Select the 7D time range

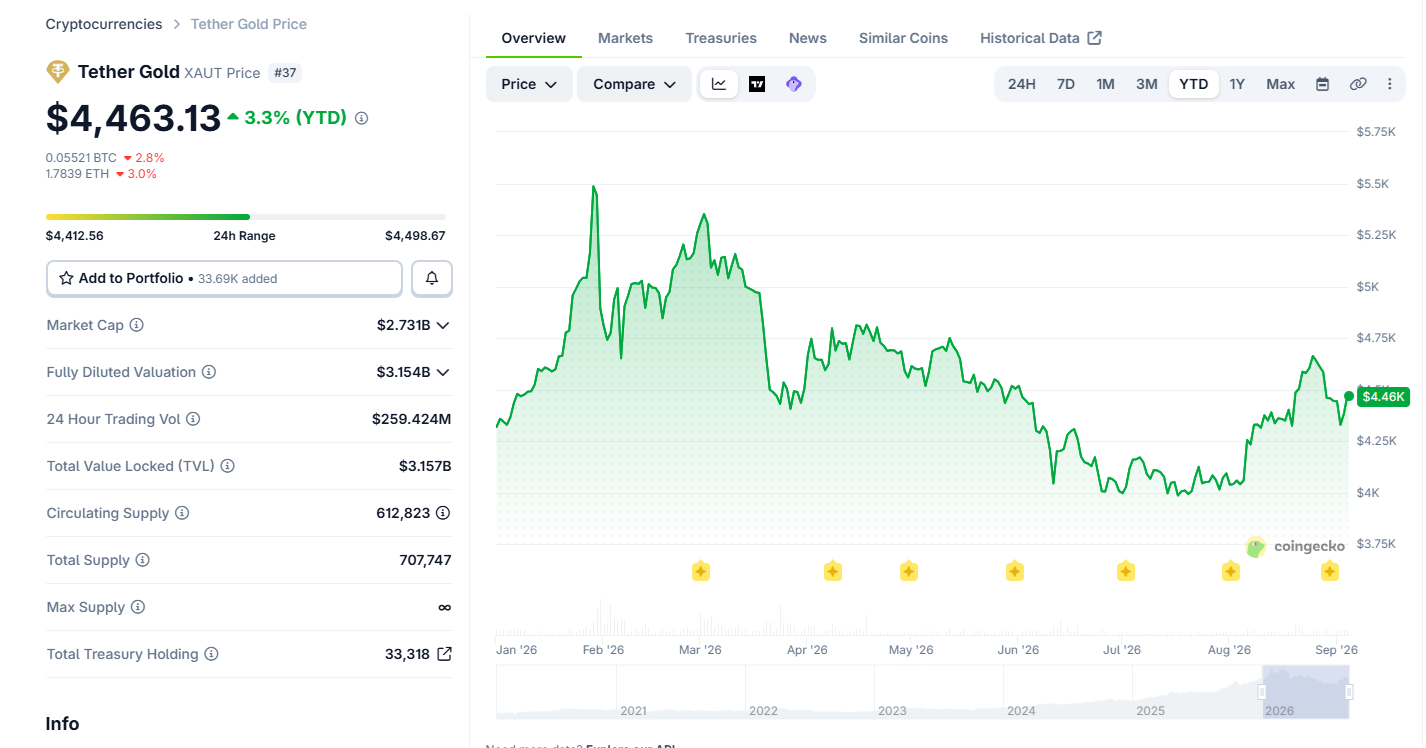point(1066,84)
